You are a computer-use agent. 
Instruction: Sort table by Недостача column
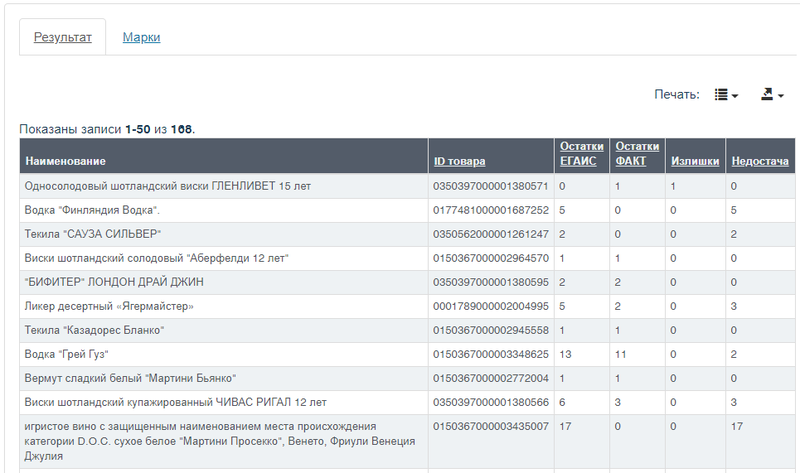pyautogui.click(x=760, y=161)
